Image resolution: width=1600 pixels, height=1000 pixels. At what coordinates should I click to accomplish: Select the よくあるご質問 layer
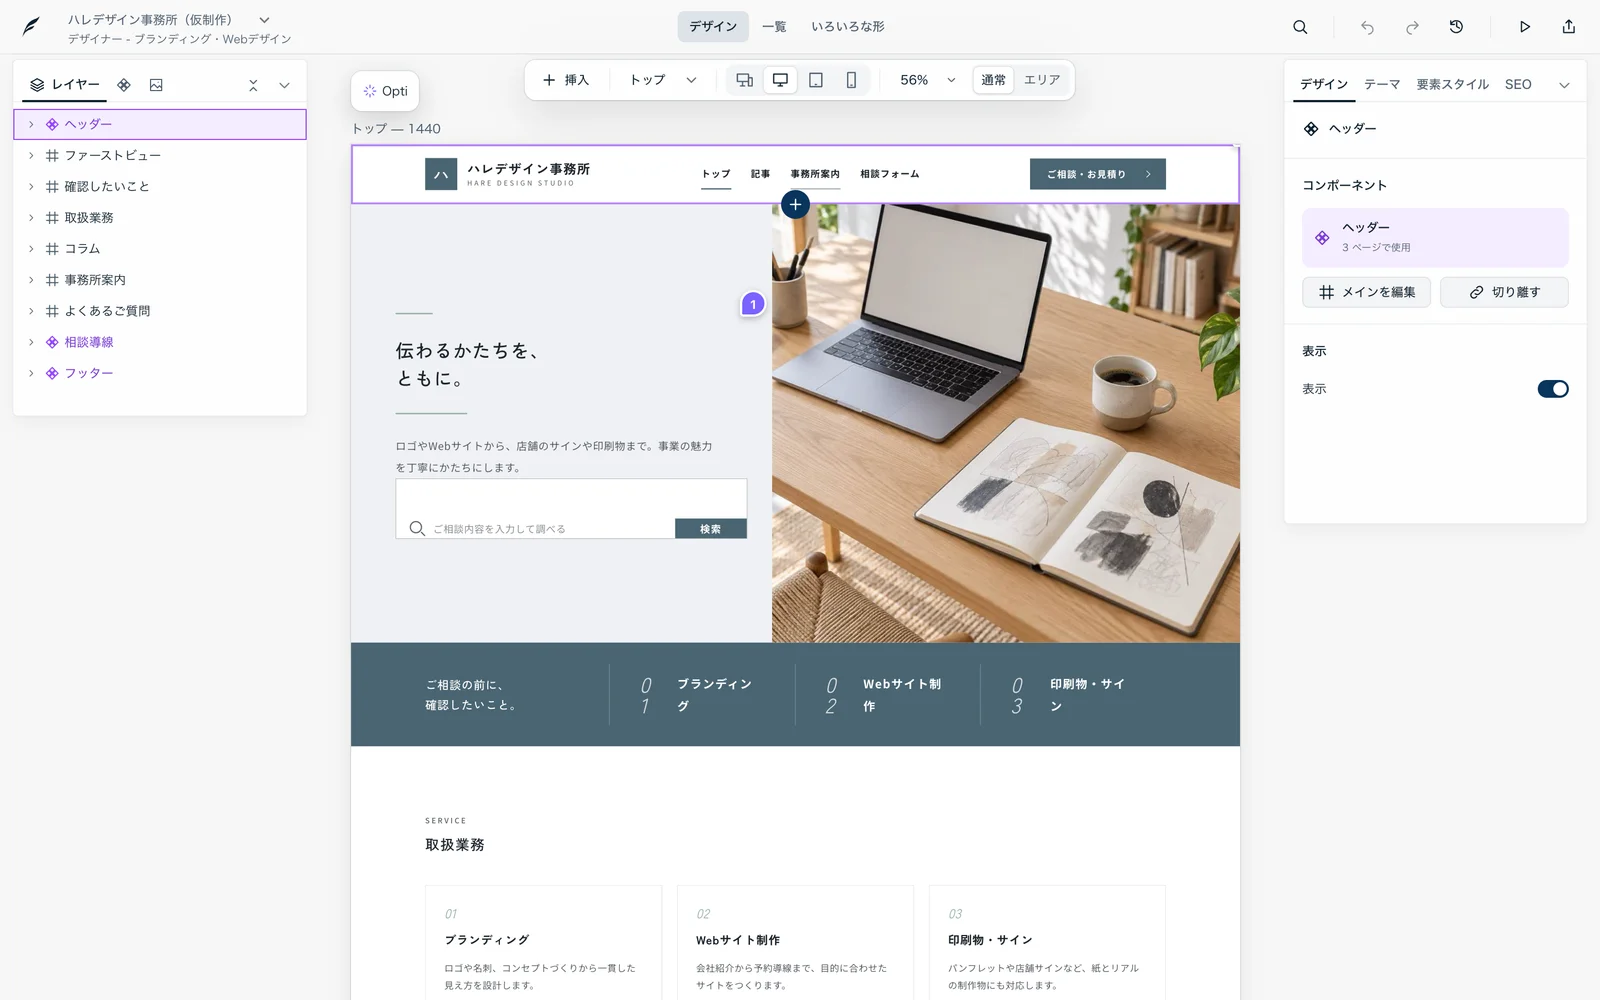(x=160, y=311)
